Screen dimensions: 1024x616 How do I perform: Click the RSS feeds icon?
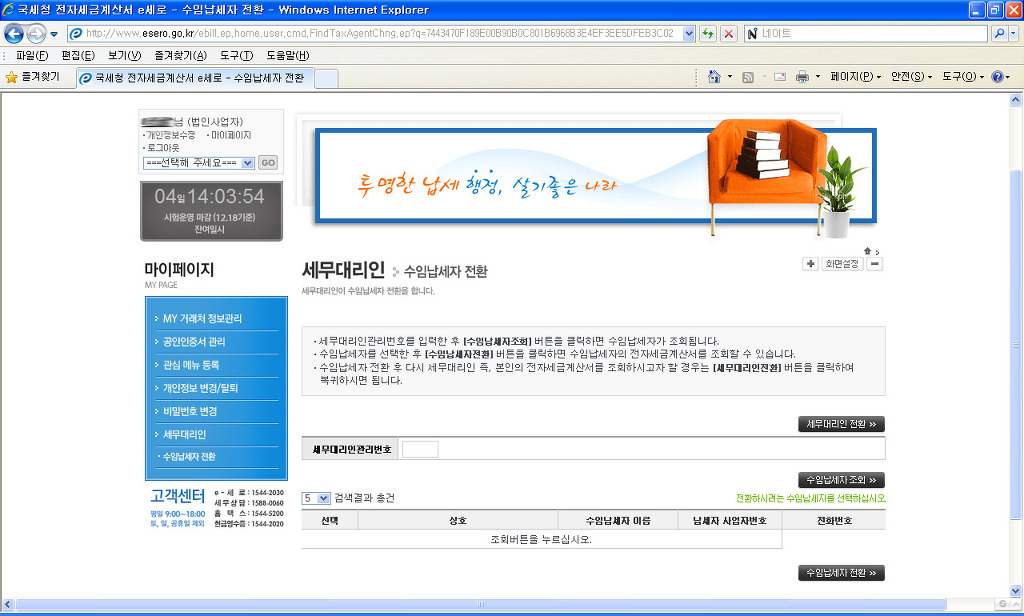(748, 77)
